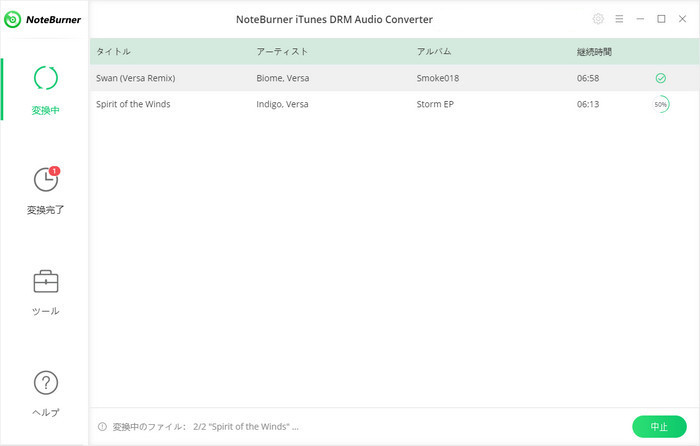
Task: Select the Spirit of the Winds title
Action: [133, 104]
